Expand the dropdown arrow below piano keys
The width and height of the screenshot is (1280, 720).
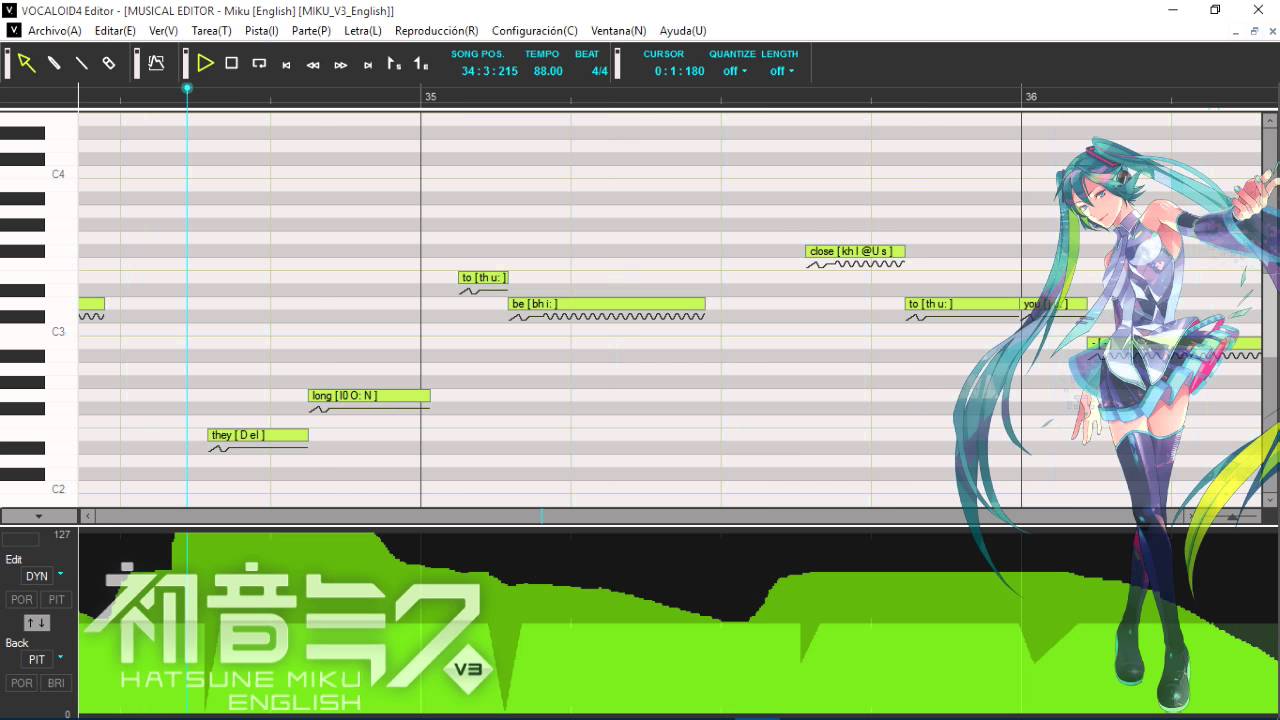click(x=39, y=516)
